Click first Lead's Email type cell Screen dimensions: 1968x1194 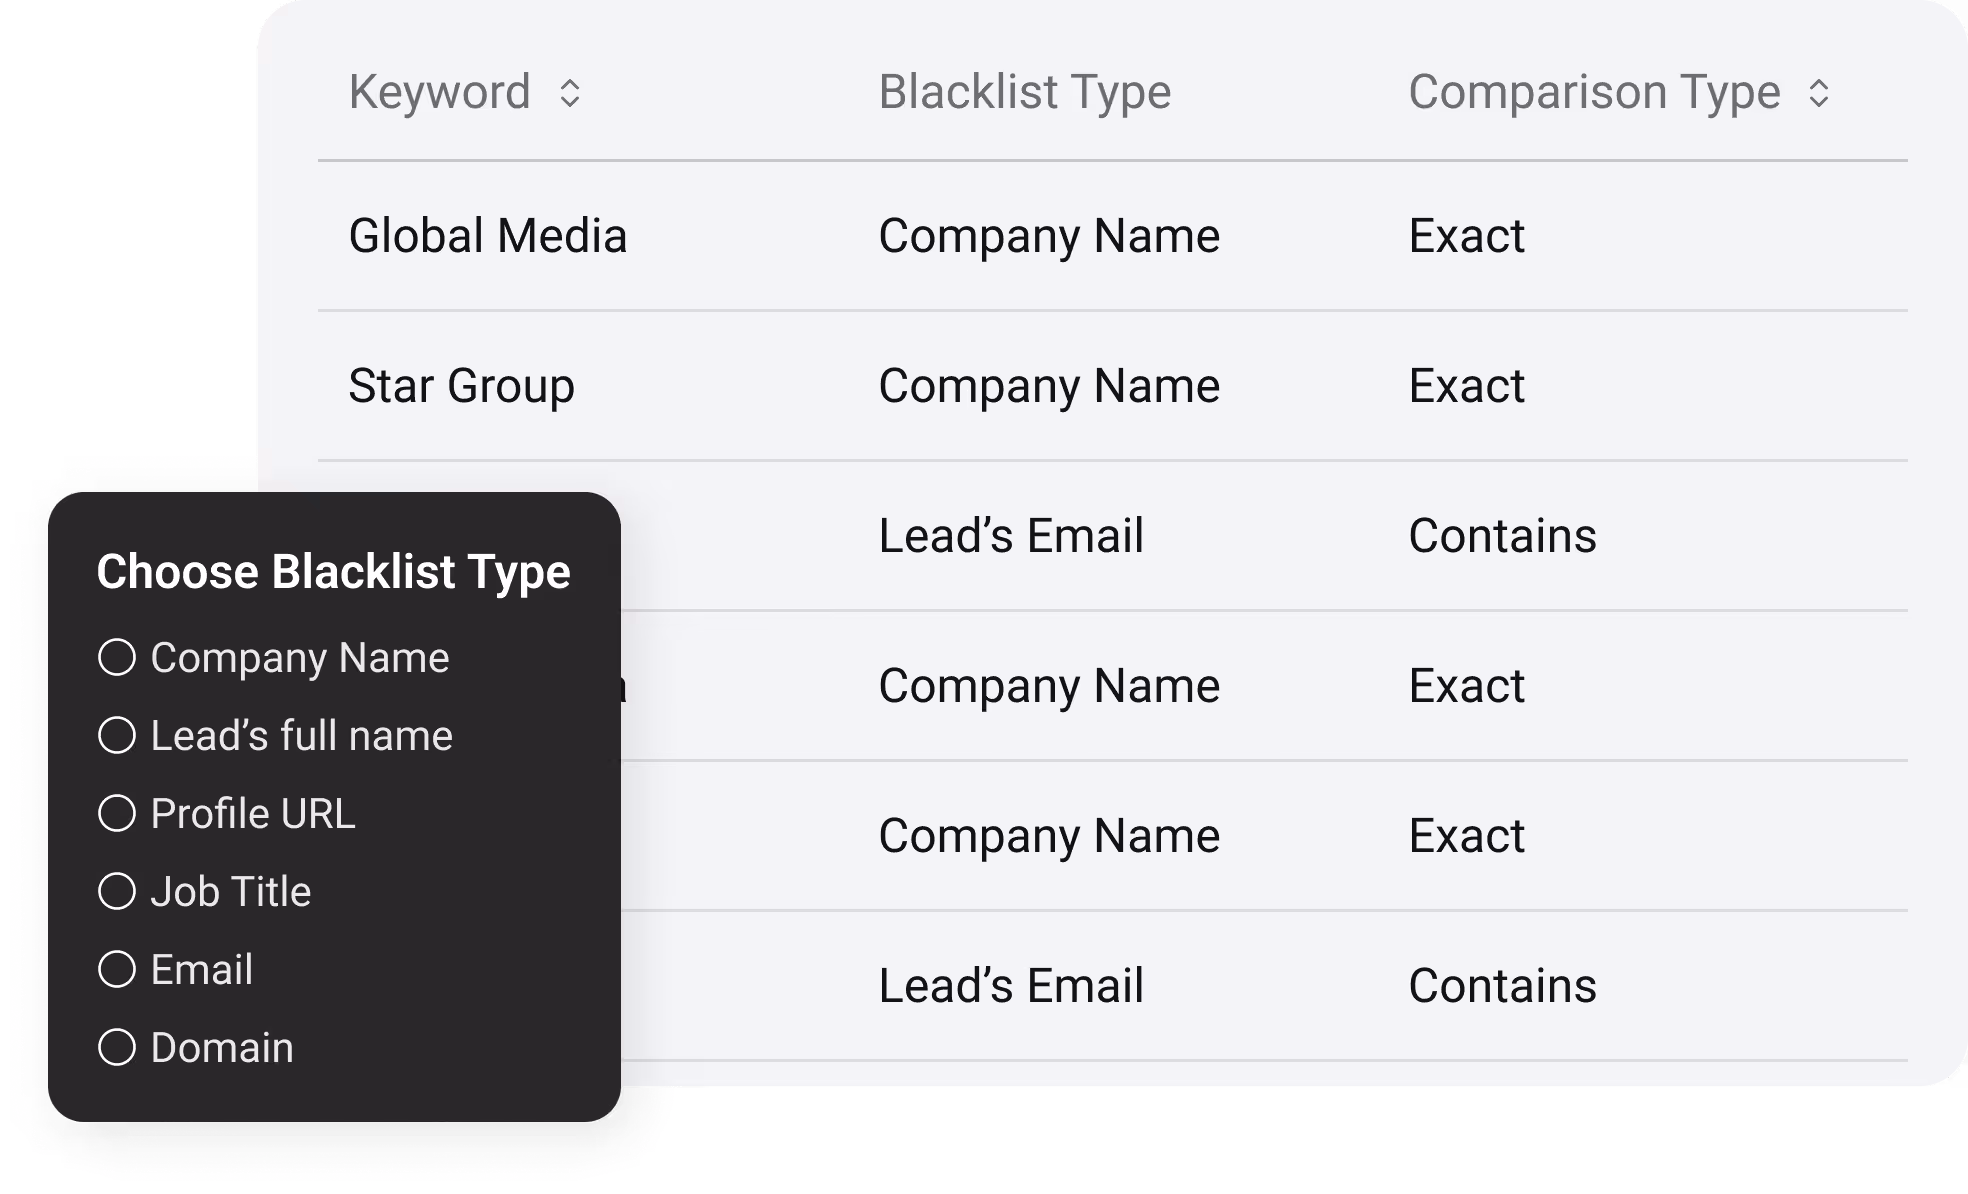point(1010,536)
